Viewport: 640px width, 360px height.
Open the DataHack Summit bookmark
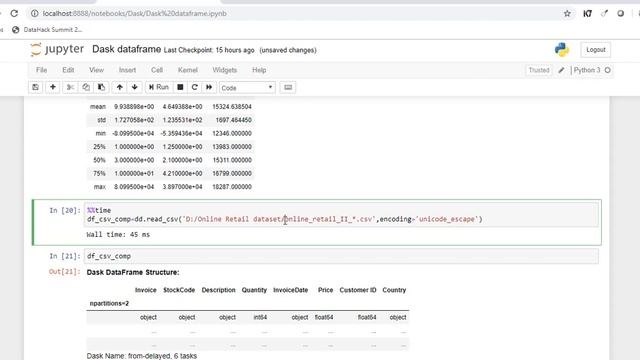point(47,29)
